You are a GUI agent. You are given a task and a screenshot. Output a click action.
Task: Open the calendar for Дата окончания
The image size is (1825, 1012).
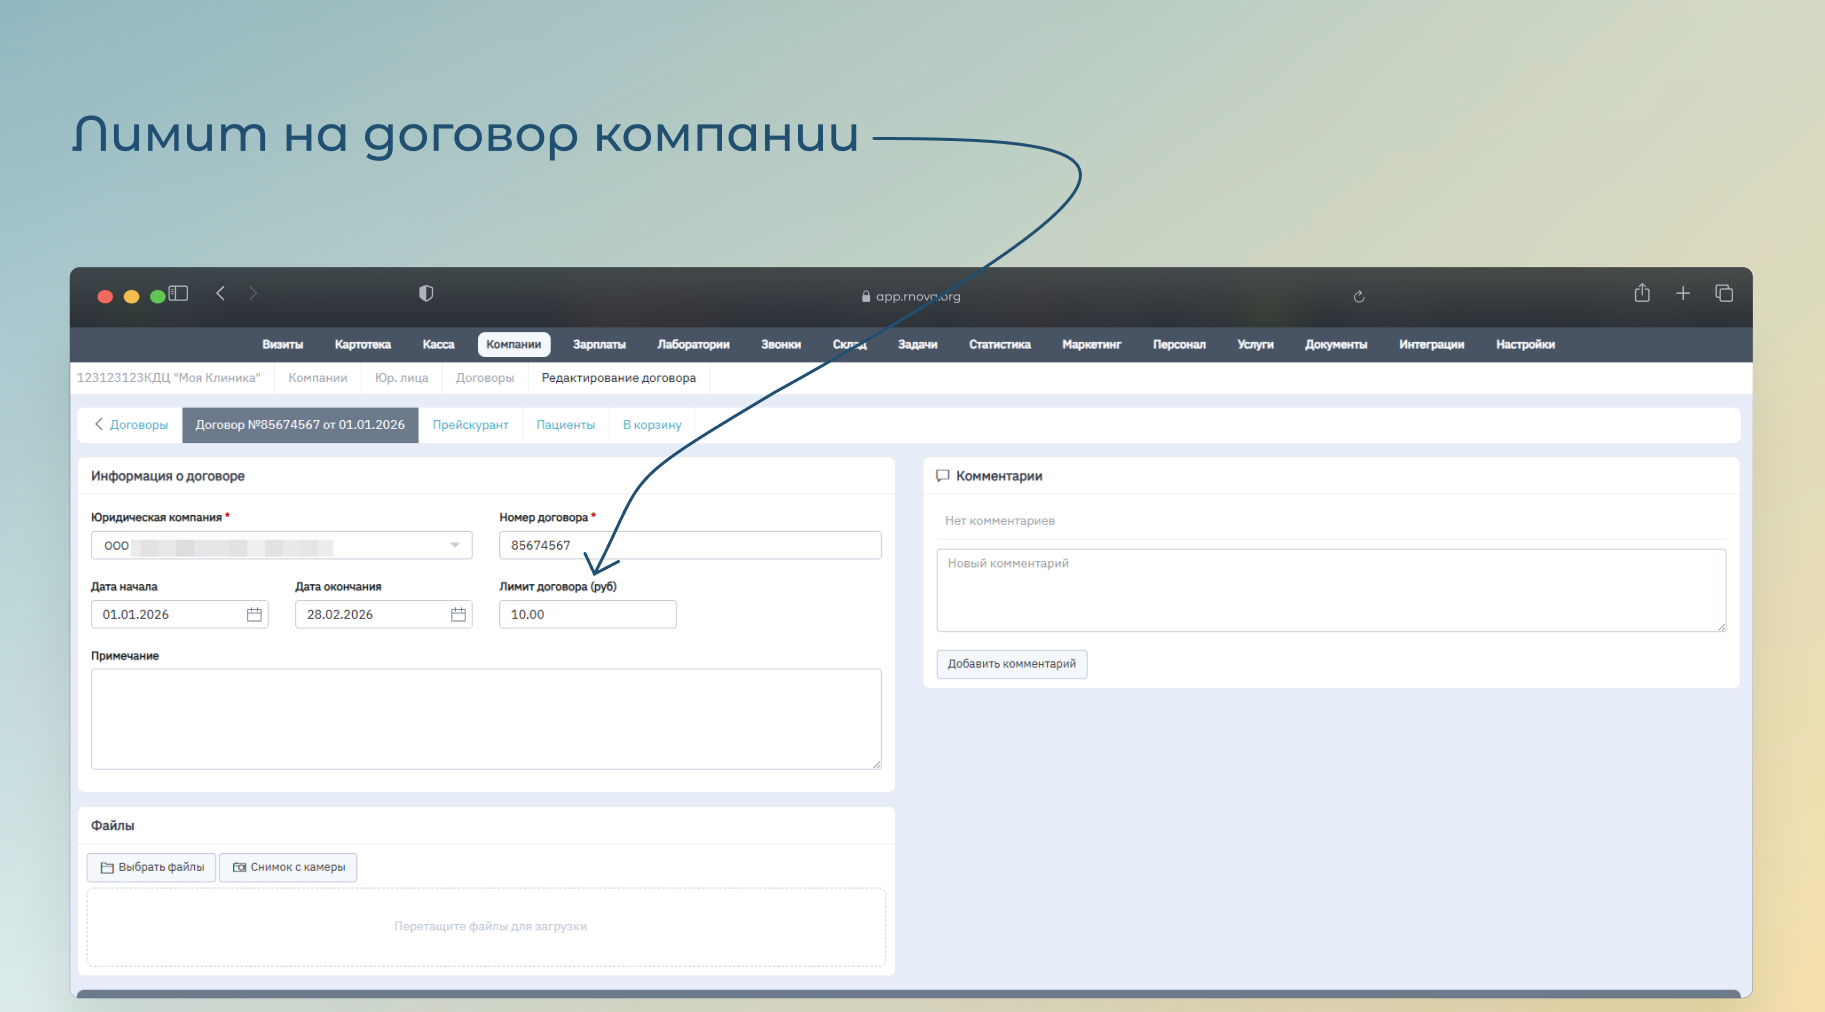point(458,615)
